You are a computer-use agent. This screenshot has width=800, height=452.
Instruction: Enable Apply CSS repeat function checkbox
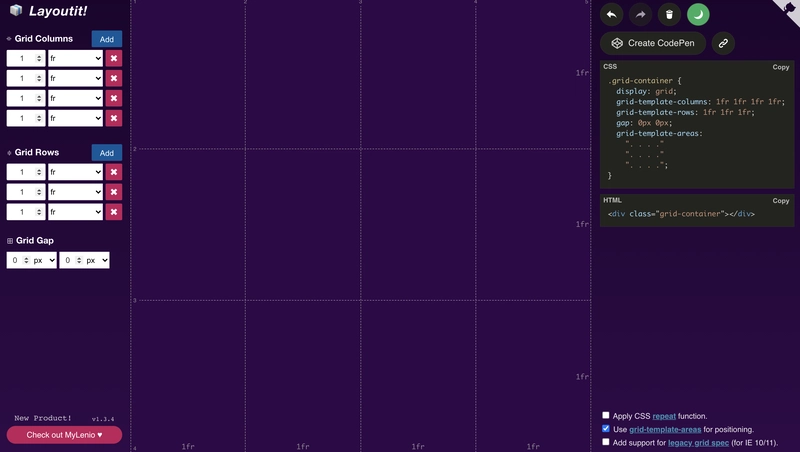pos(606,415)
